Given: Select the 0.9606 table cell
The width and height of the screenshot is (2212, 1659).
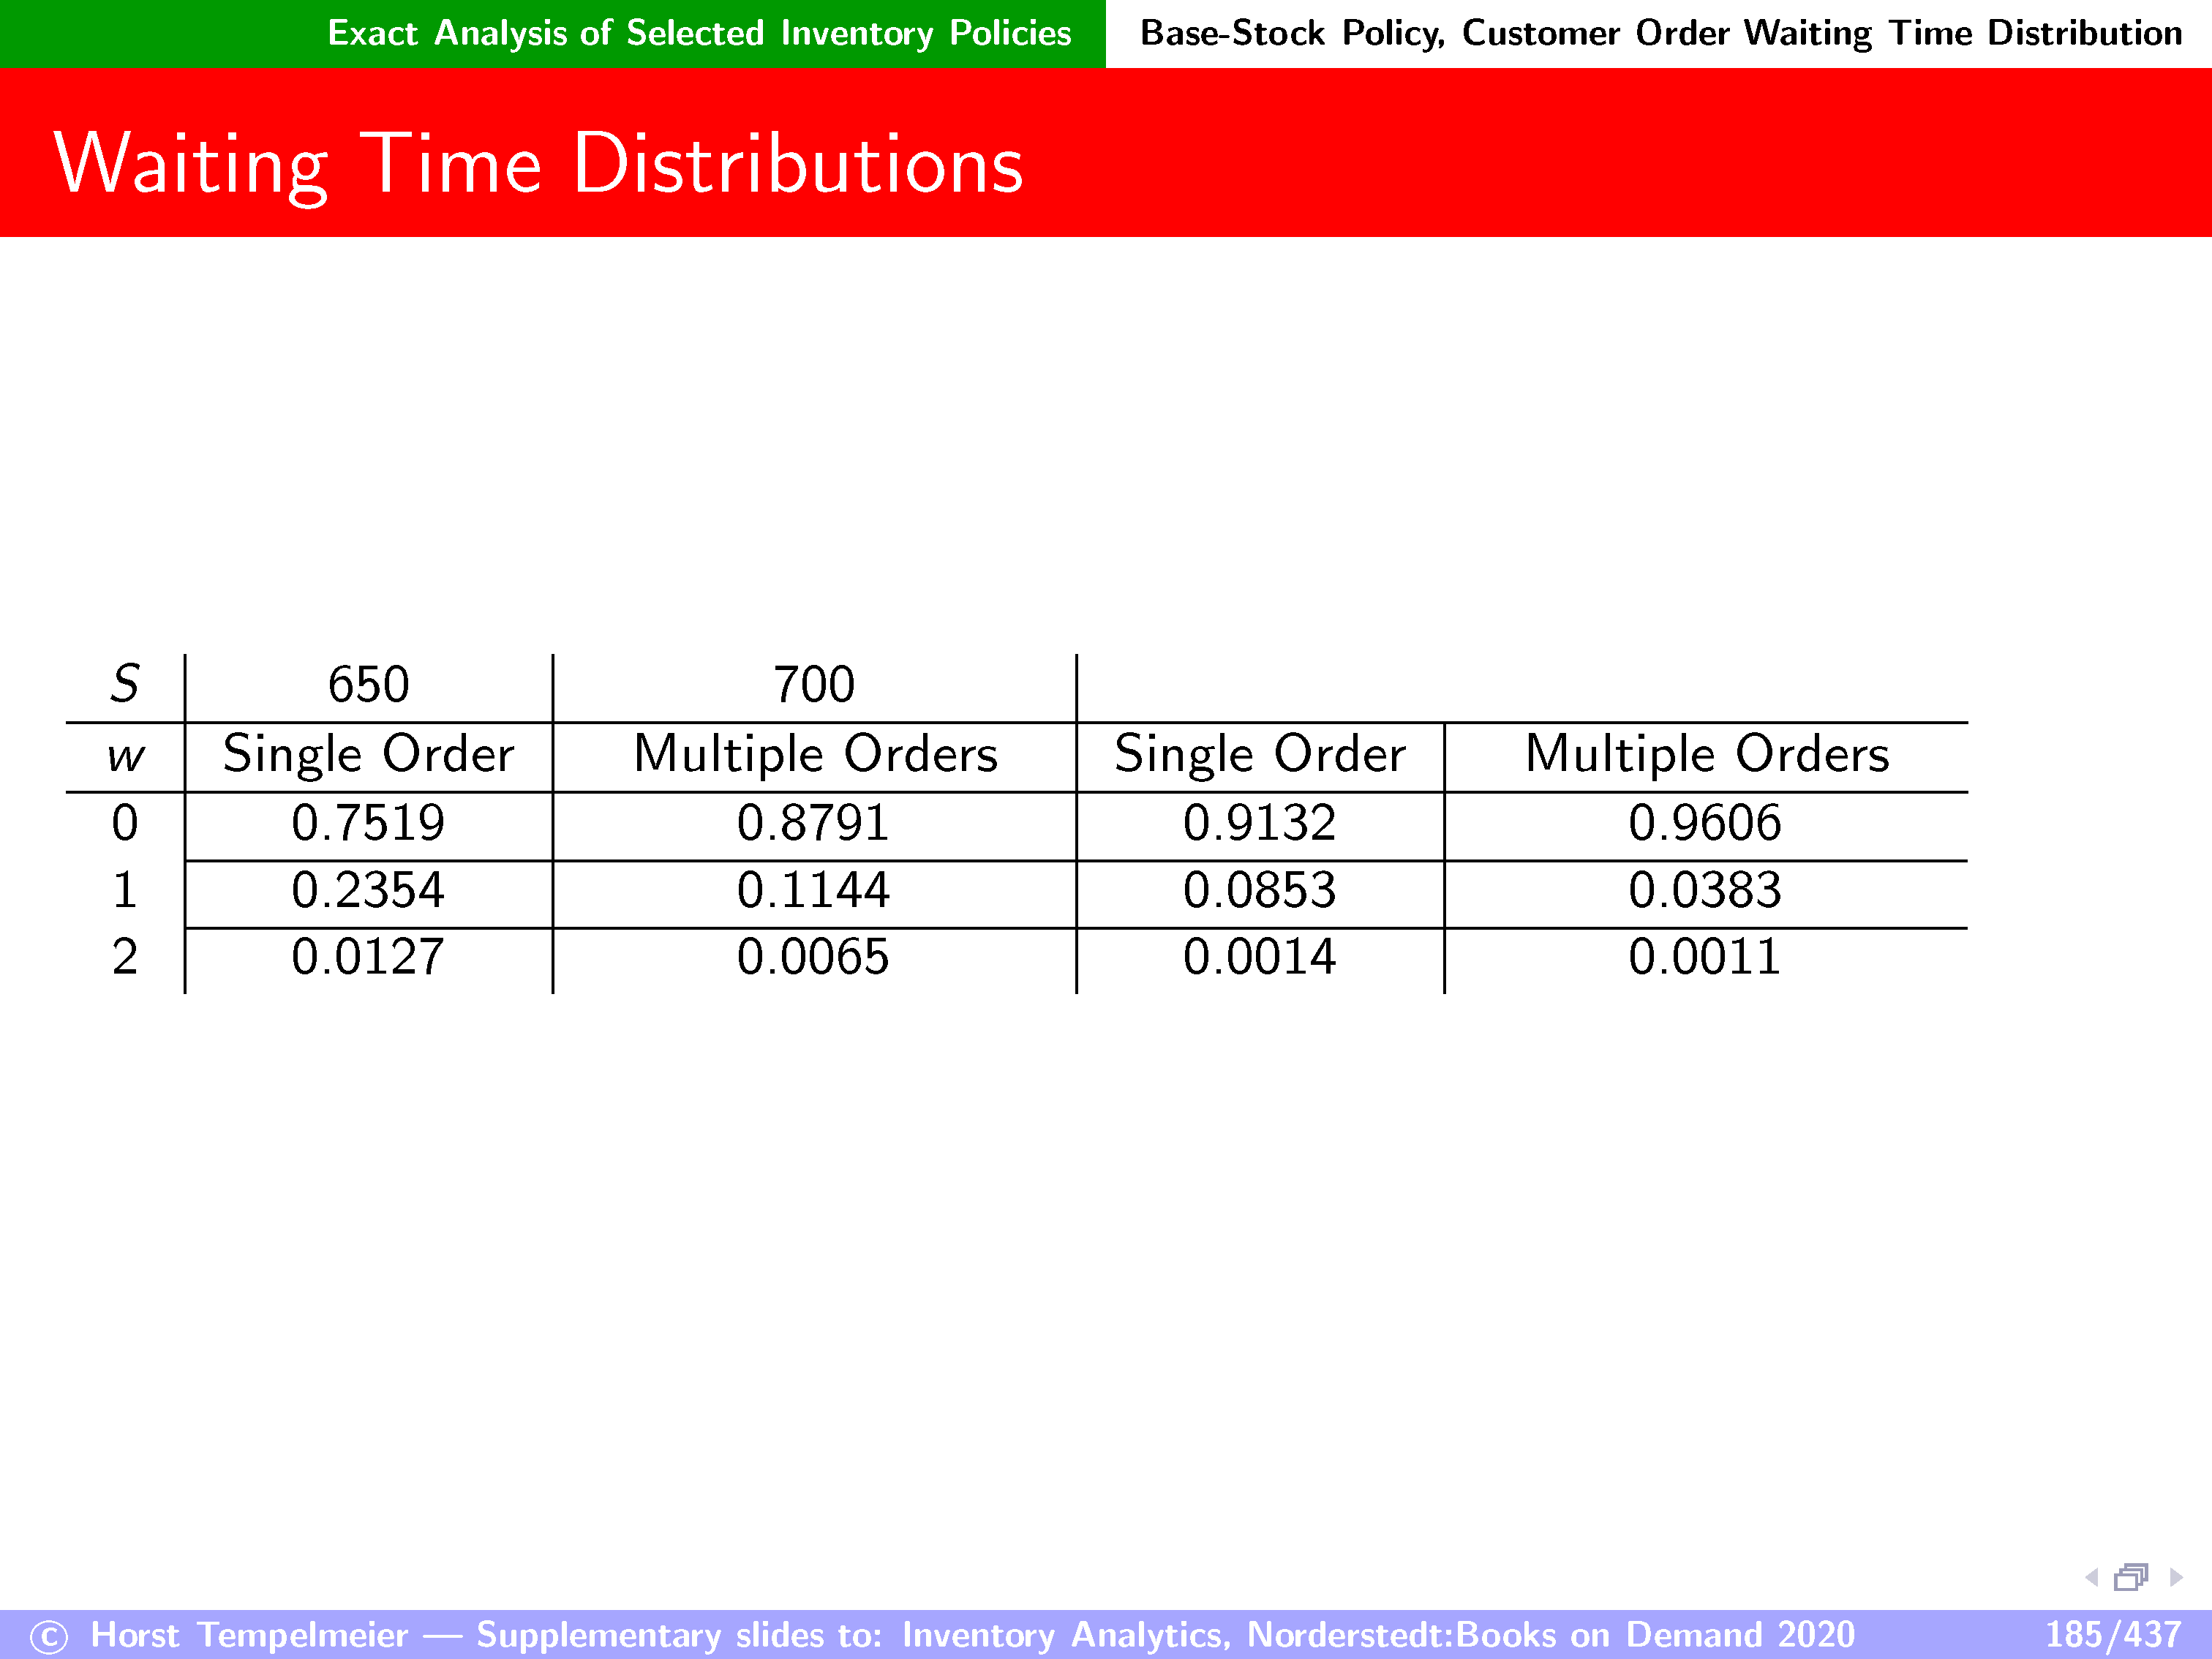Looking at the screenshot, I should [1704, 823].
